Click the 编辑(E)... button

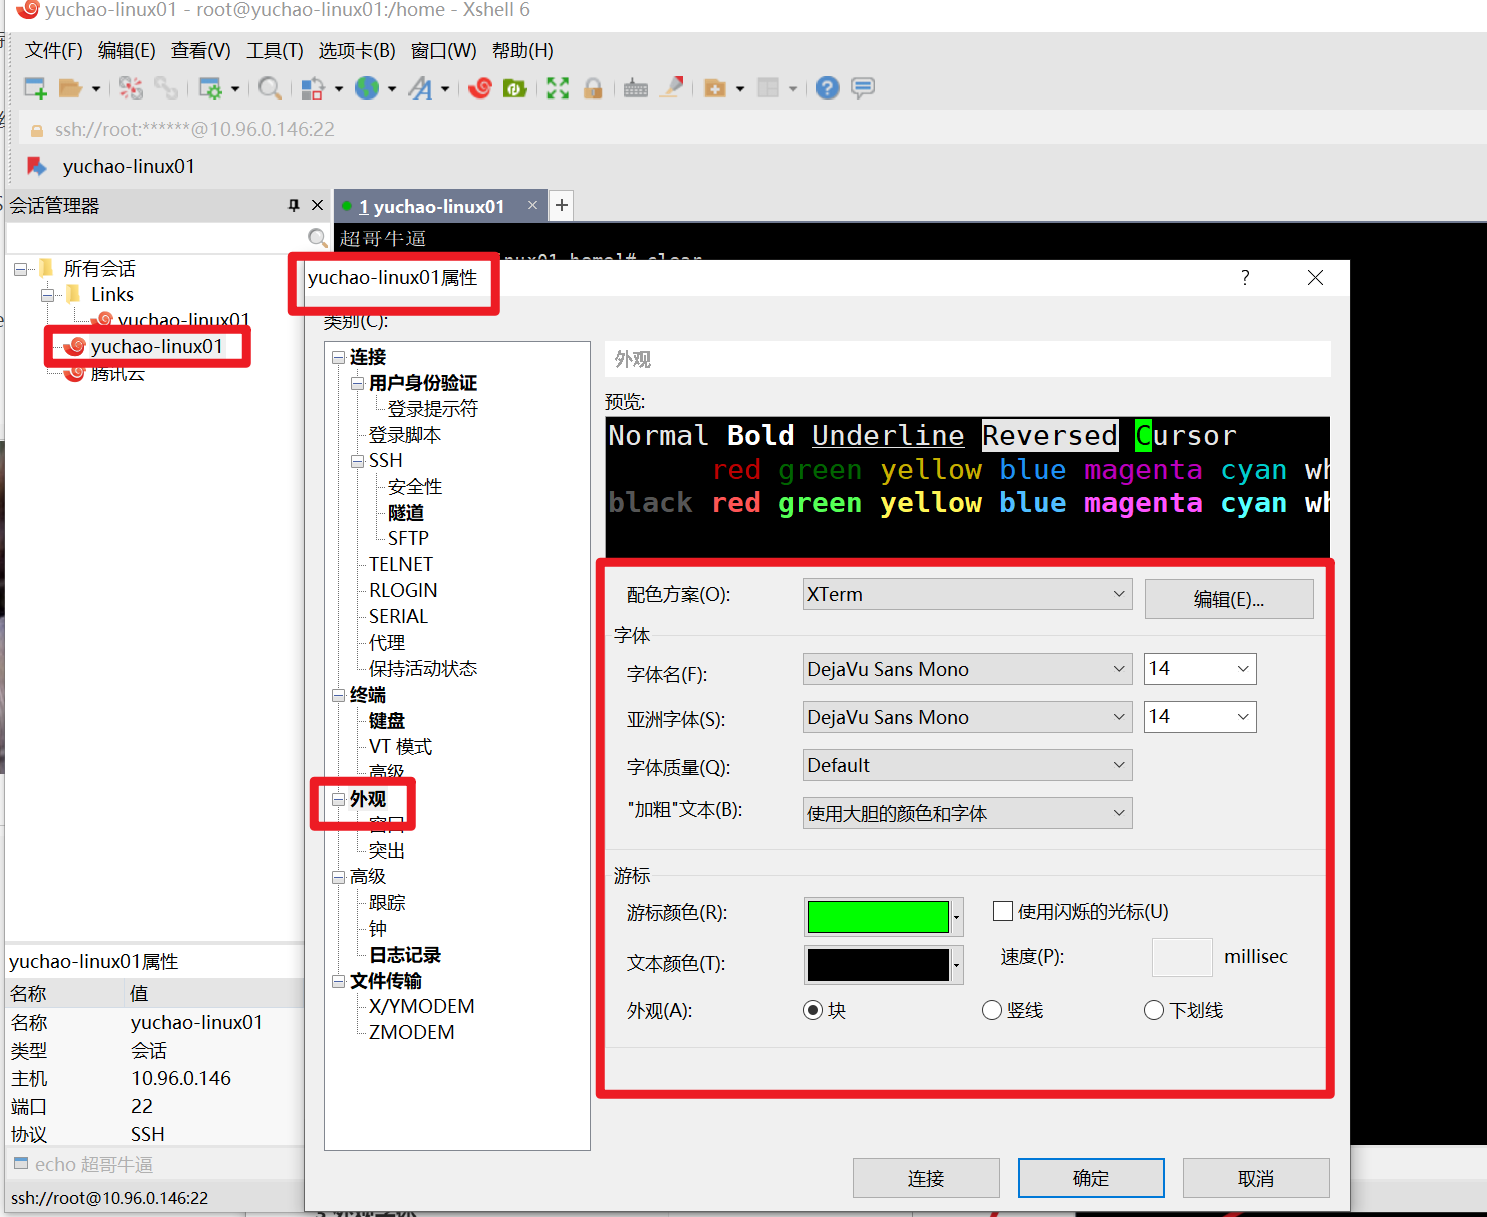[x=1228, y=599]
